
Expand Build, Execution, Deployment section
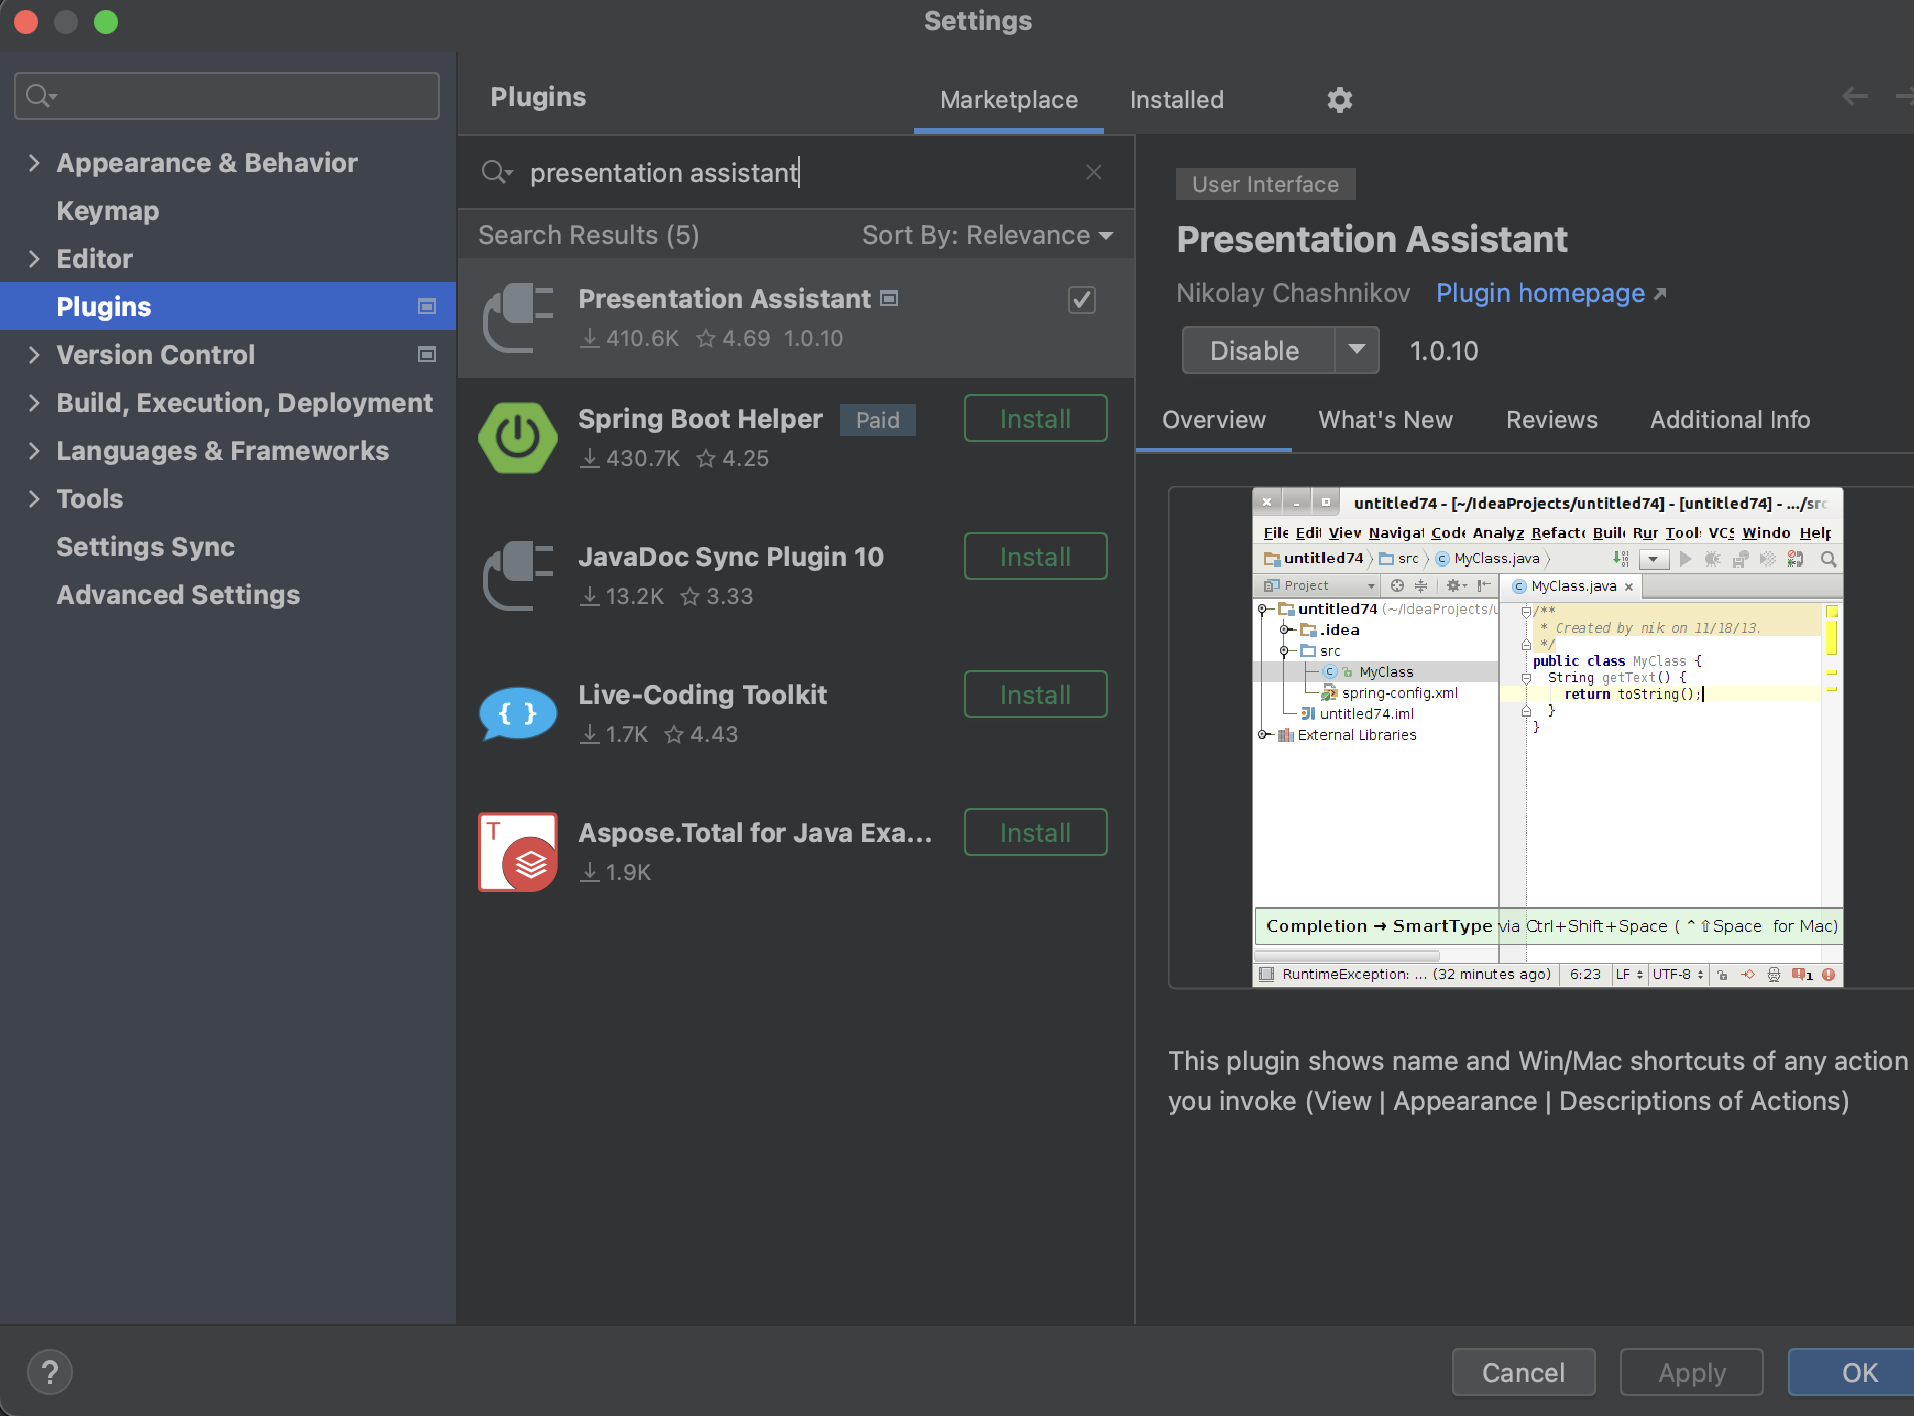34,402
